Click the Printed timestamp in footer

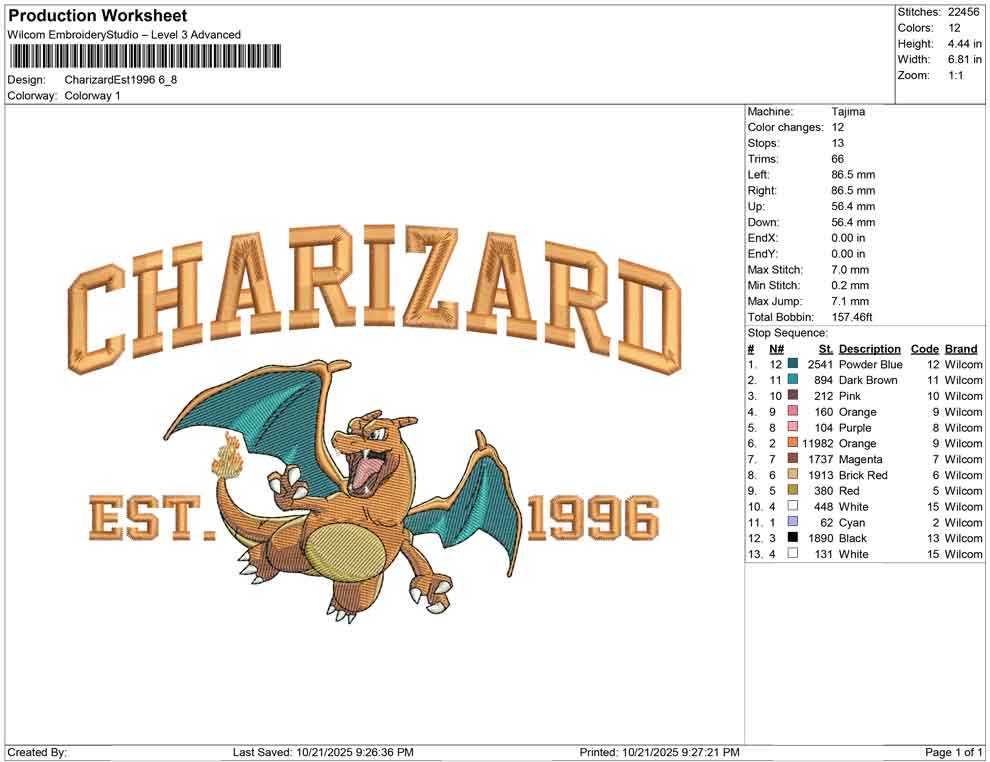coord(659,752)
